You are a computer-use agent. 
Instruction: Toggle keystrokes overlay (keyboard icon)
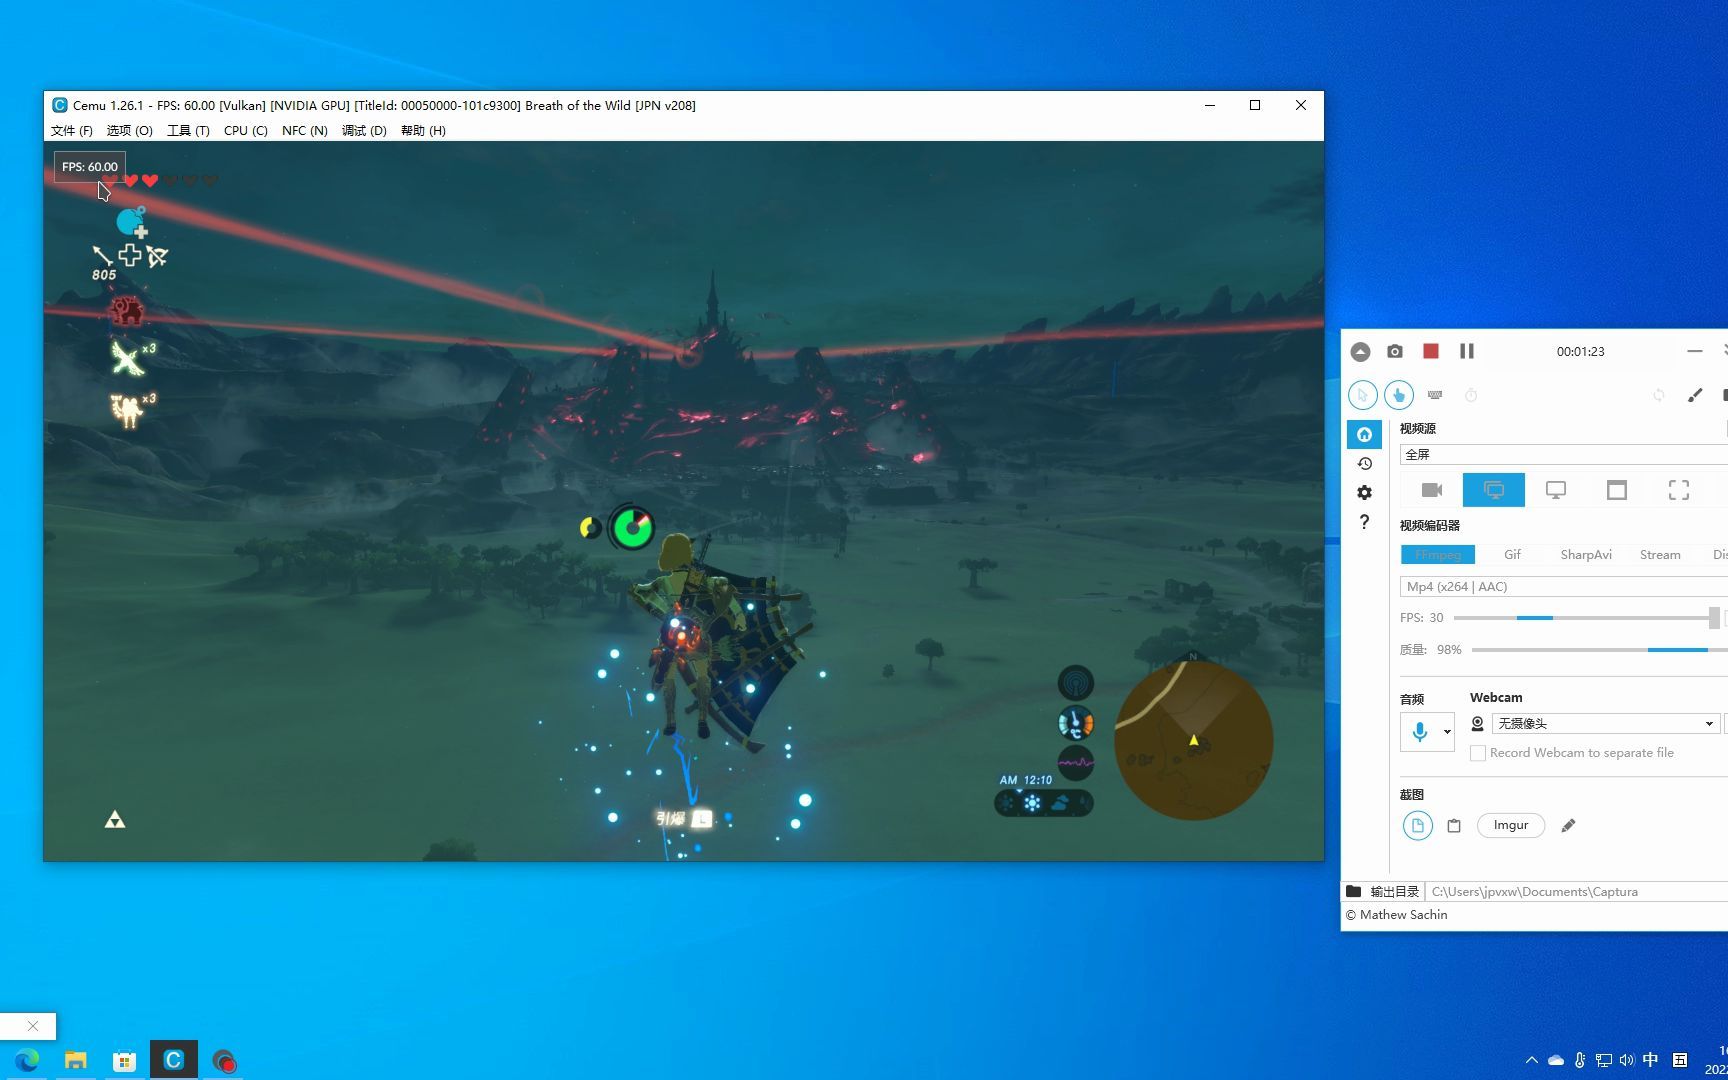point(1435,395)
